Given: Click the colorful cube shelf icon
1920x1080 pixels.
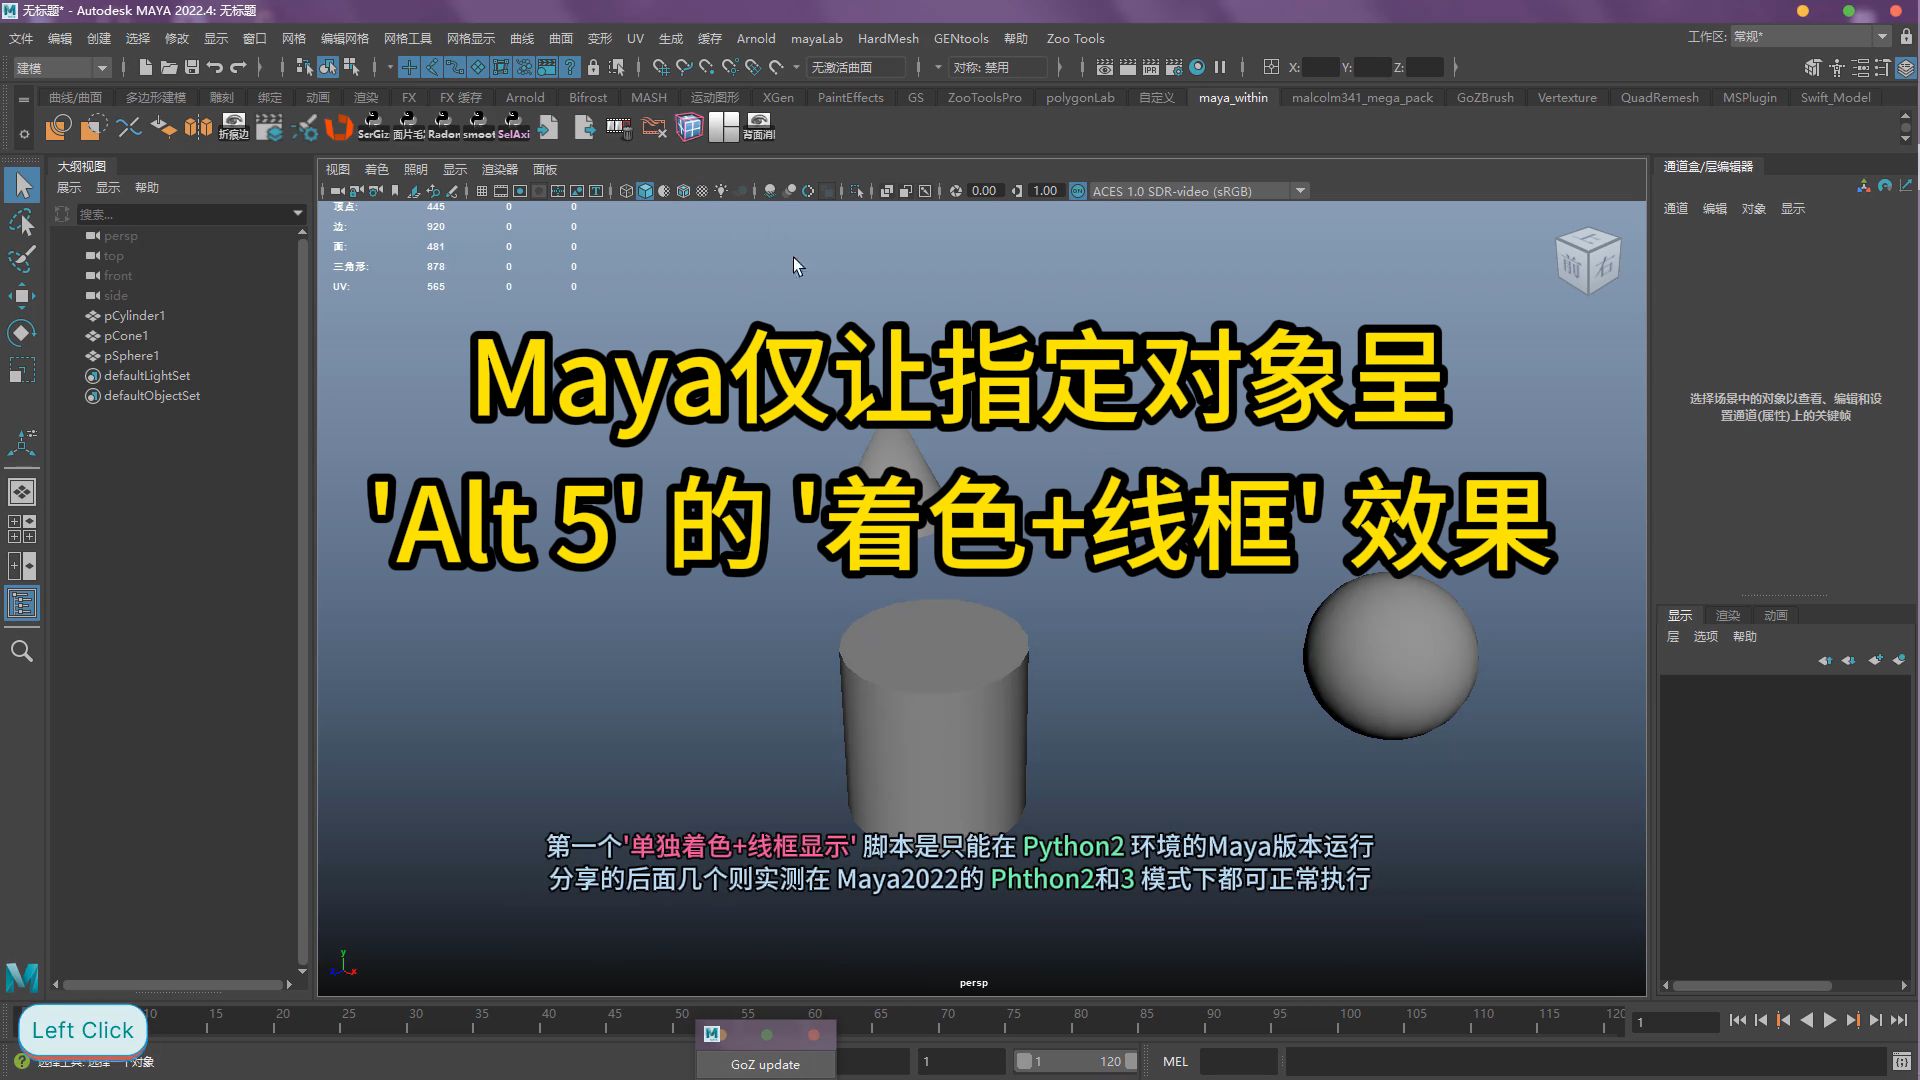Looking at the screenshot, I should 689,127.
